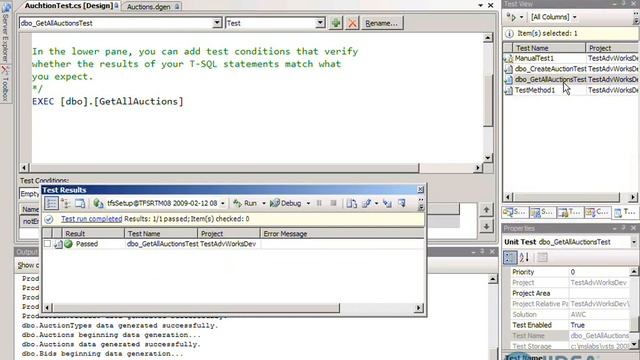
Task: Open the Property Pages icon in Properties
Action: pos(542,257)
